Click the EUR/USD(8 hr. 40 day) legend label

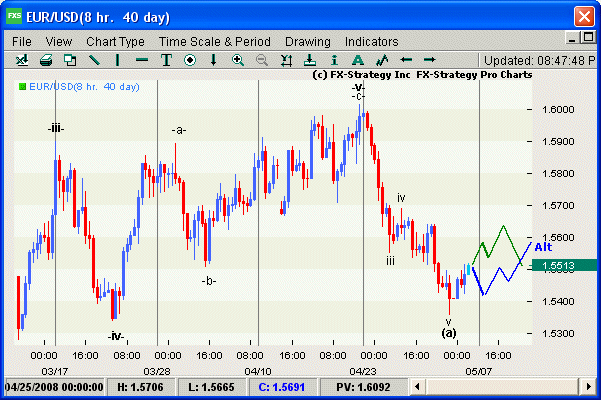tap(84, 87)
